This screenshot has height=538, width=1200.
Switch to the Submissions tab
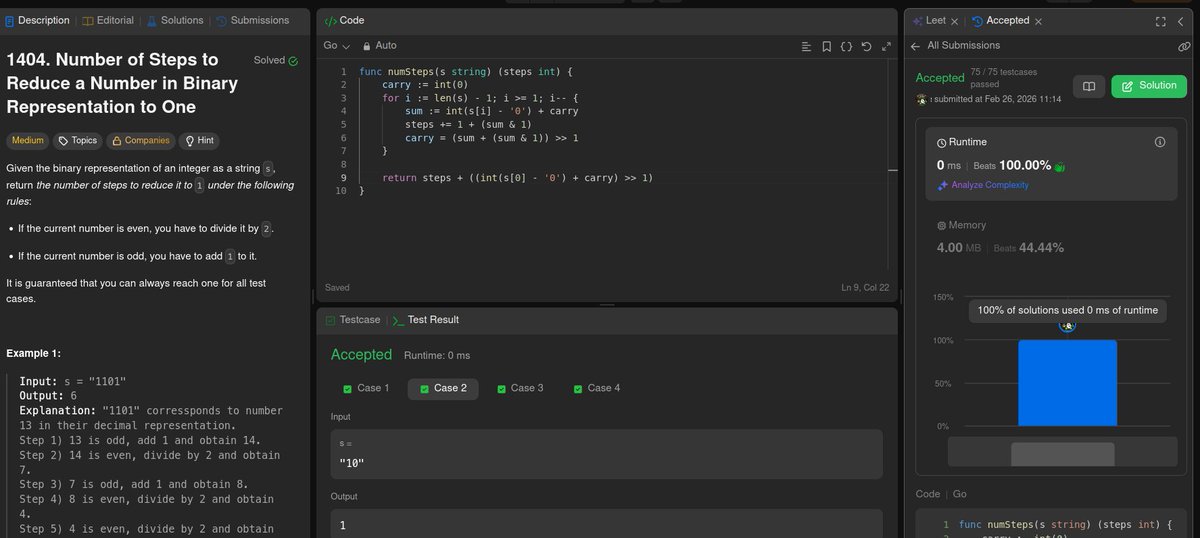[252, 20]
